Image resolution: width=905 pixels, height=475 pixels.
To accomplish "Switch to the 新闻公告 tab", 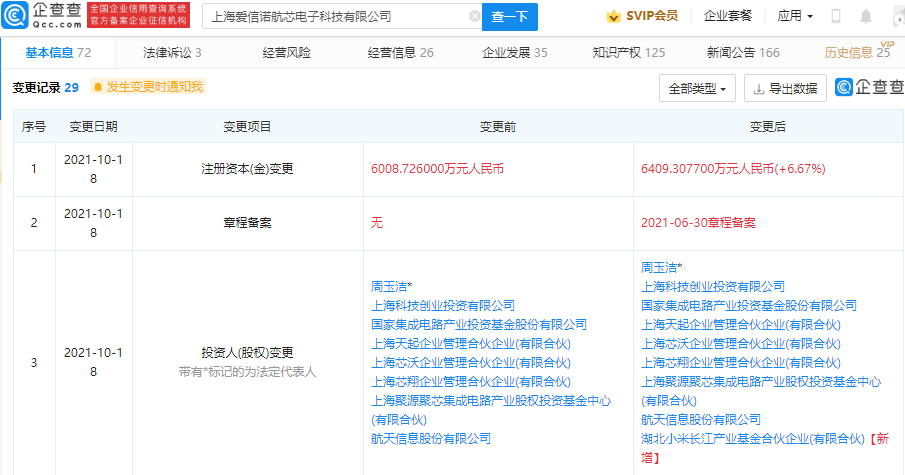I will tap(743, 53).
